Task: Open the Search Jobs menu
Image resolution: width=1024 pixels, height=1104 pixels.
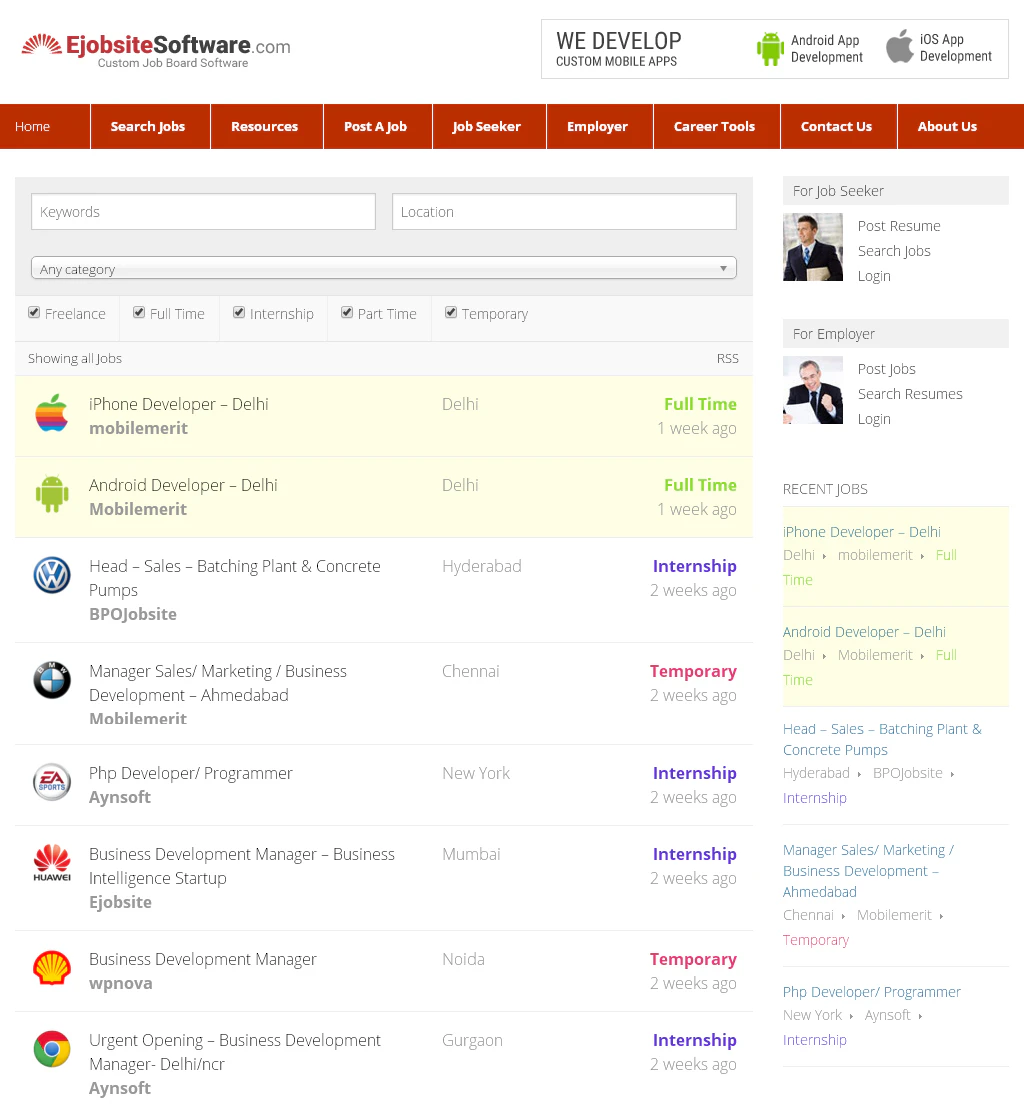Action: (x=148, y=127)
